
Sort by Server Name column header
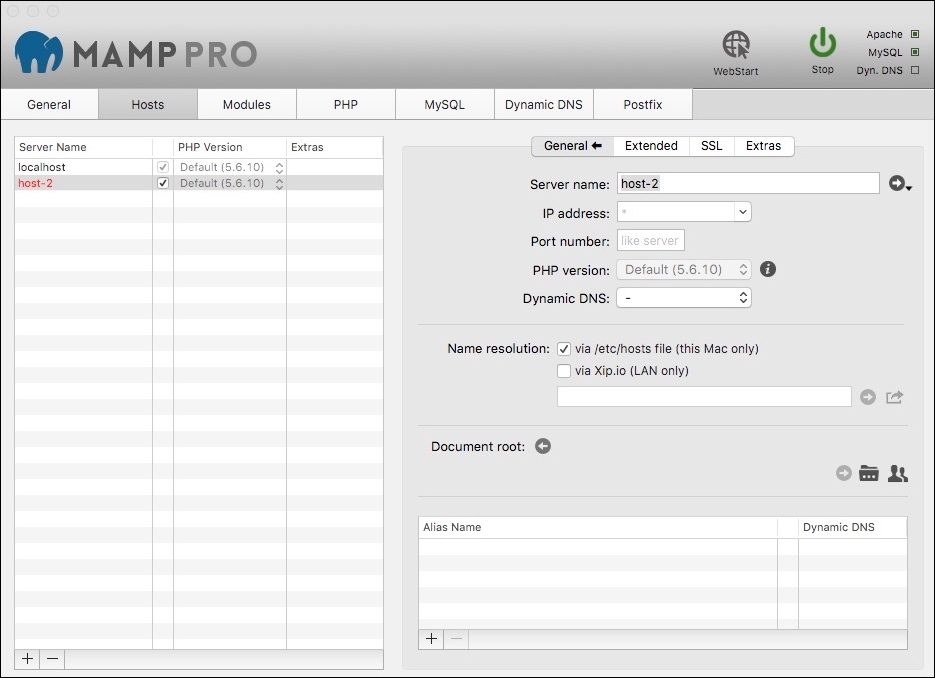point(83,147)
